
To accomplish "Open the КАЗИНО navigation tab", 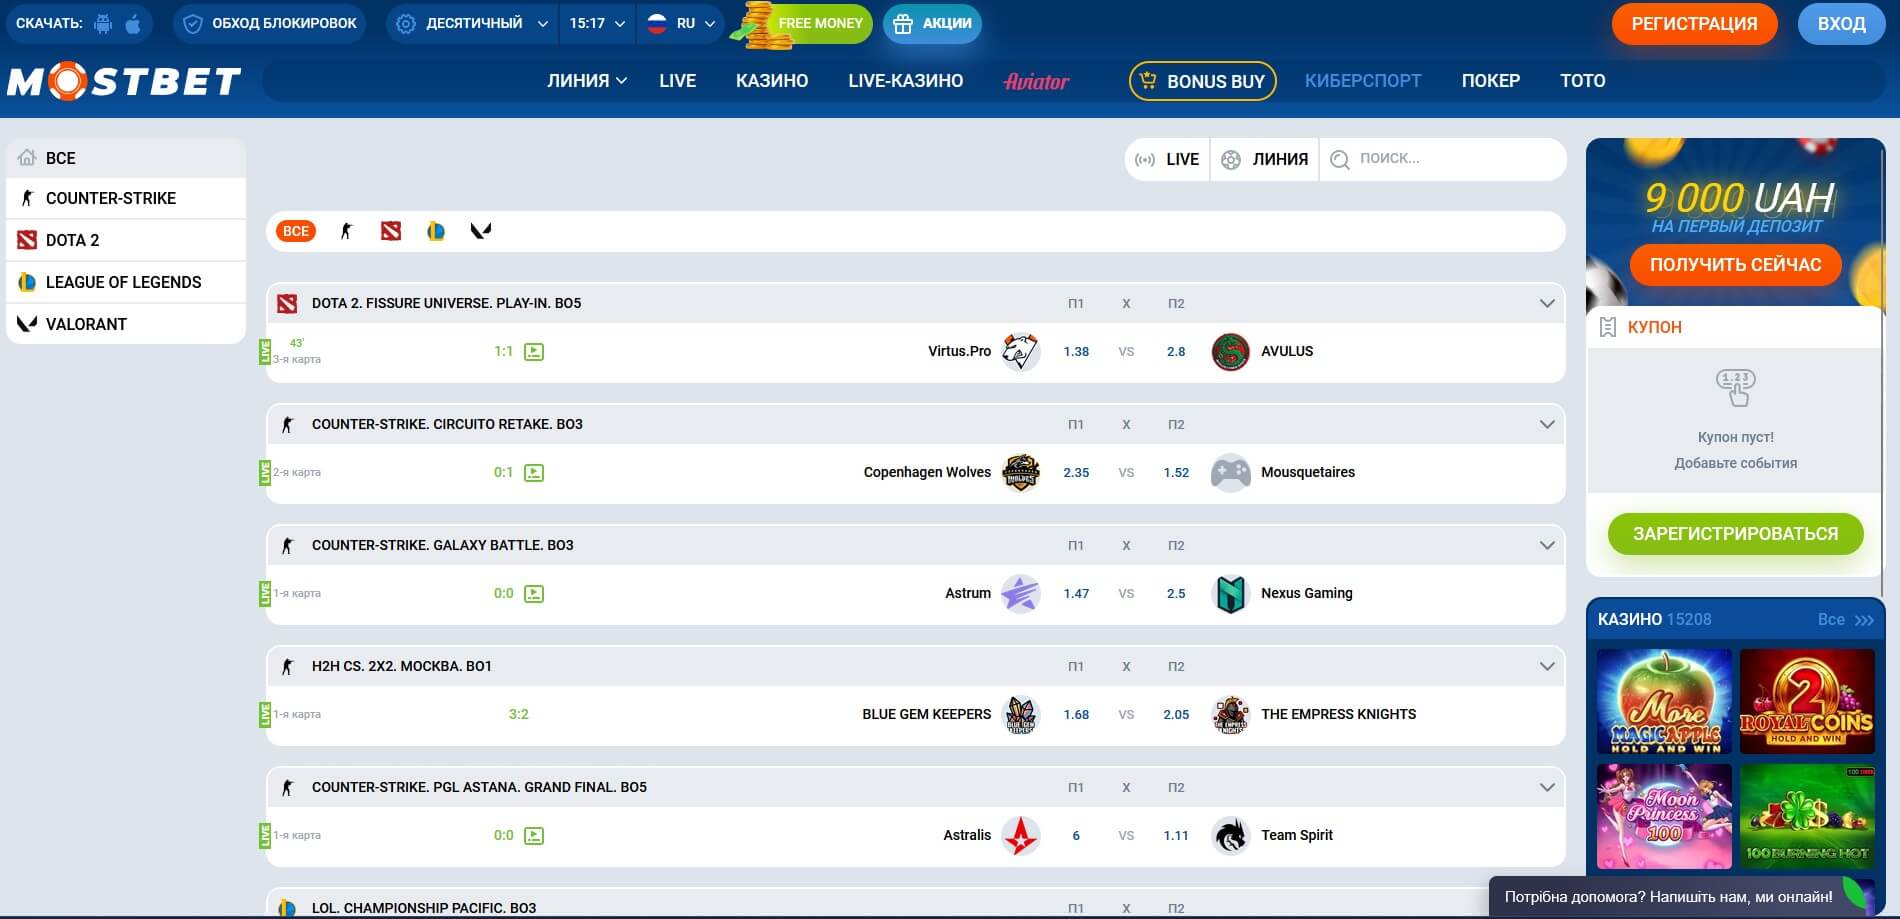I will click(772, 81).
